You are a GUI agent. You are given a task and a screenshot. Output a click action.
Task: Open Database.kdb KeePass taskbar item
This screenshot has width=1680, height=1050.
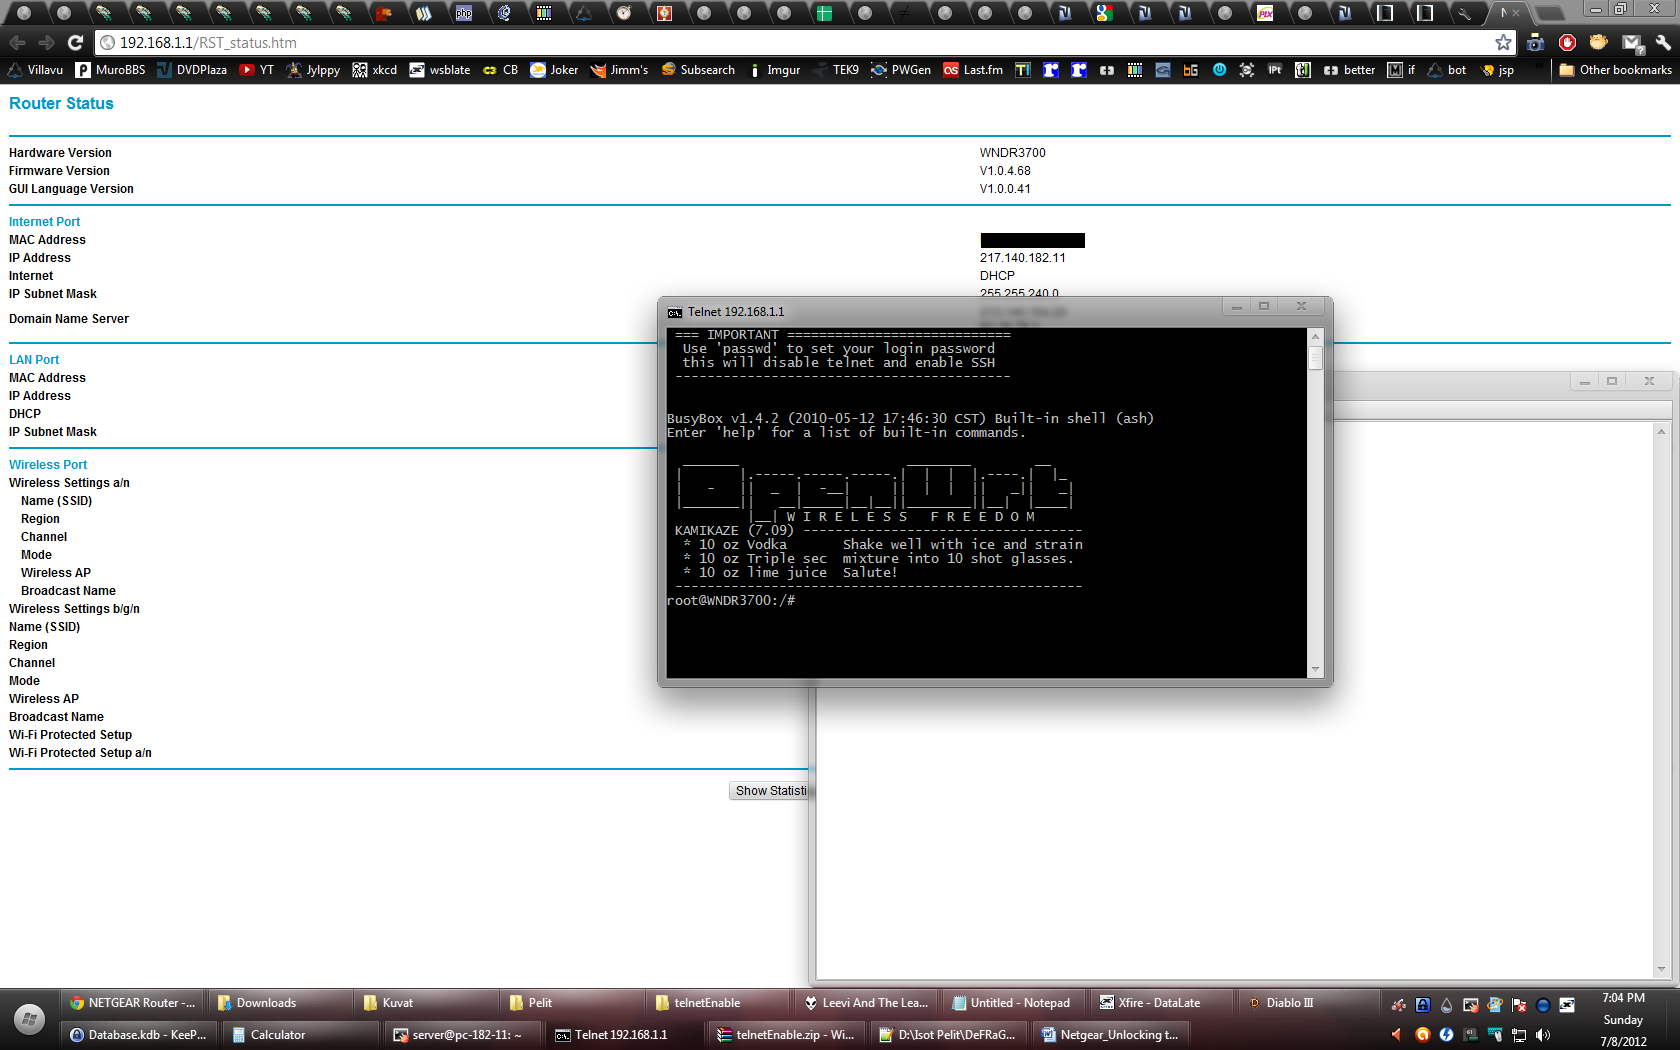[140, 1035]
